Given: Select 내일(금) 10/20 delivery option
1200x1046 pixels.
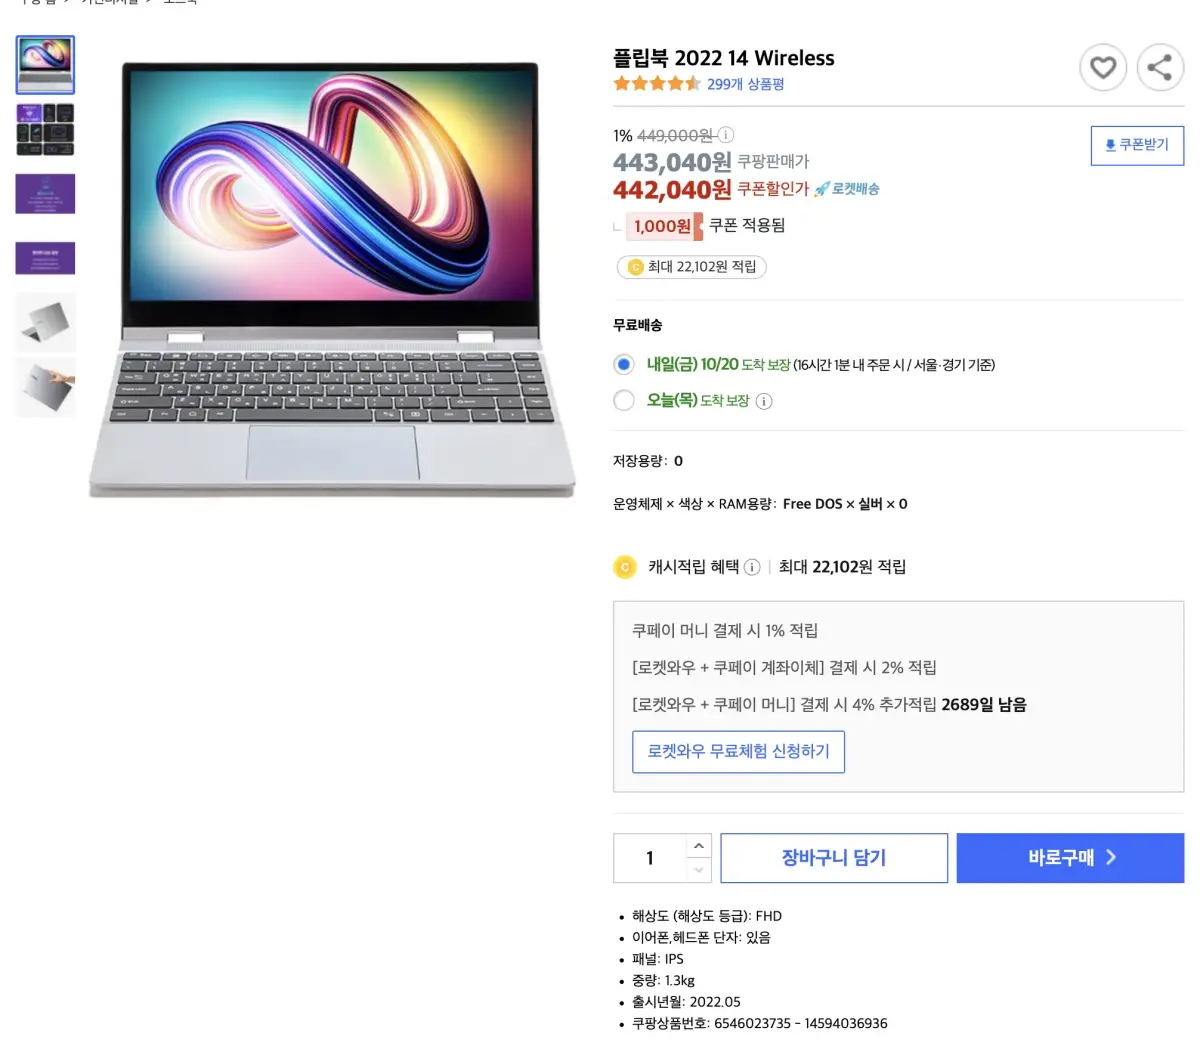Looking at the screenshot, I should (x=624, y=364).
